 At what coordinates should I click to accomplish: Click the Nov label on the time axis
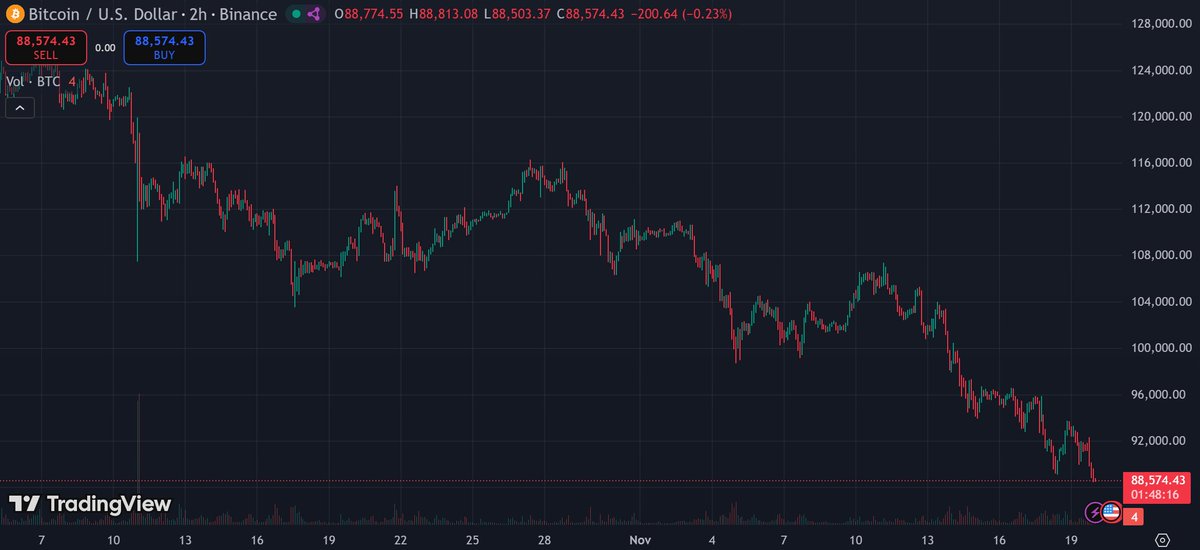[640, 539]
